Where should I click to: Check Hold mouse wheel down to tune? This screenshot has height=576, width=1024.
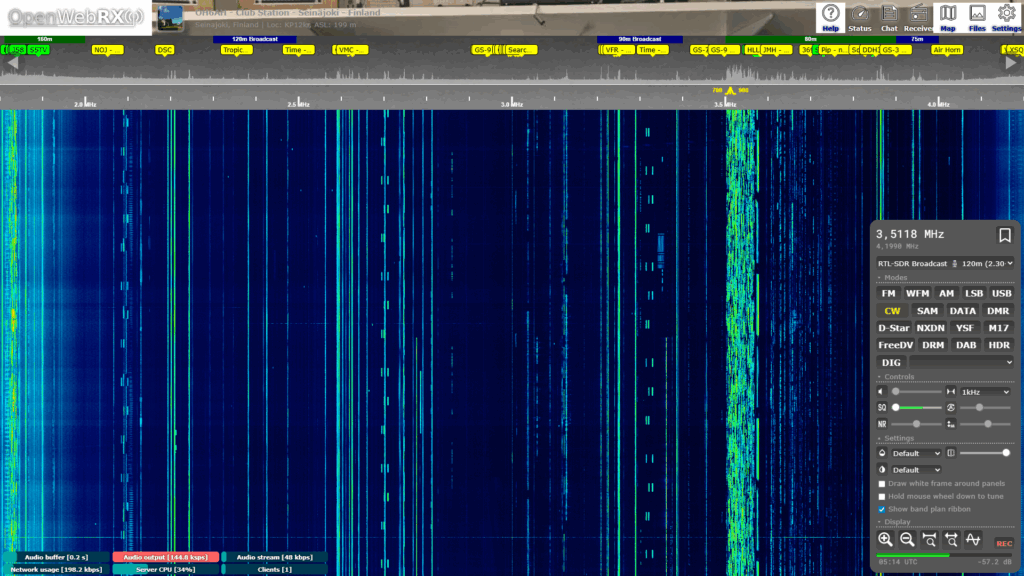tap(881, 496)
